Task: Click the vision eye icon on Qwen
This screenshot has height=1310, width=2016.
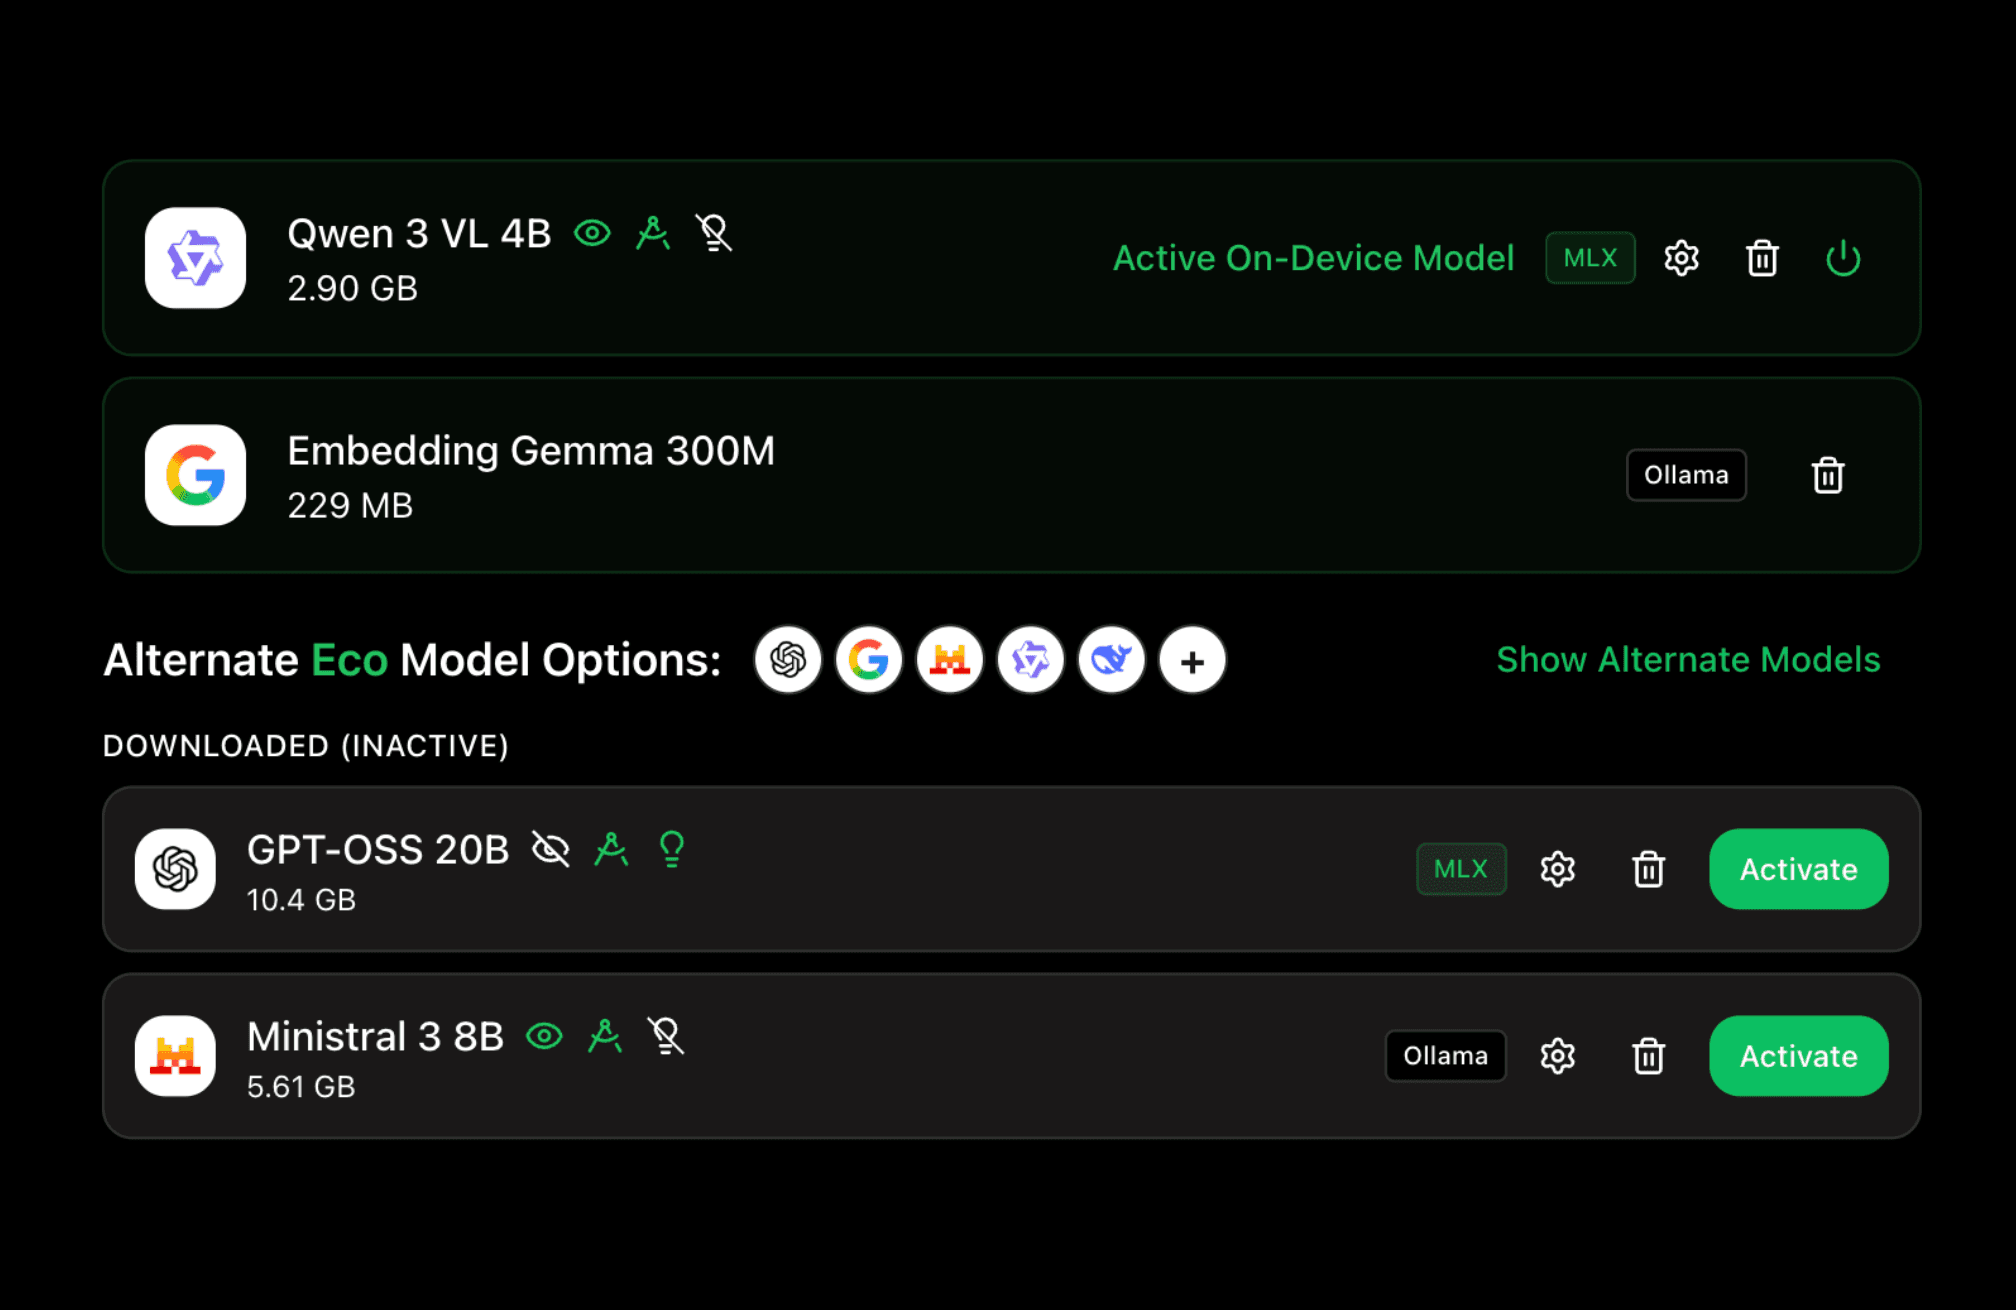Action: (592, 233)
